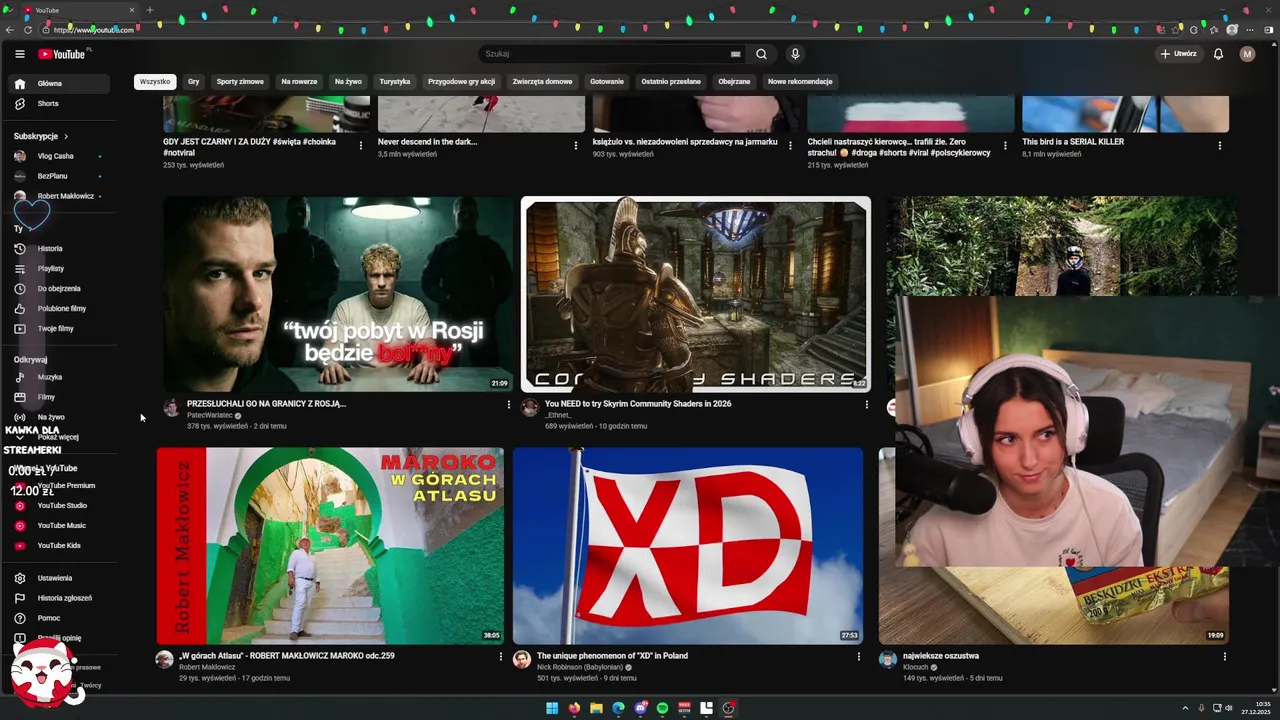1280x720 pixels.
Task: Select the Zwierzęta domowe chip
Action: [x=542, y=82]
